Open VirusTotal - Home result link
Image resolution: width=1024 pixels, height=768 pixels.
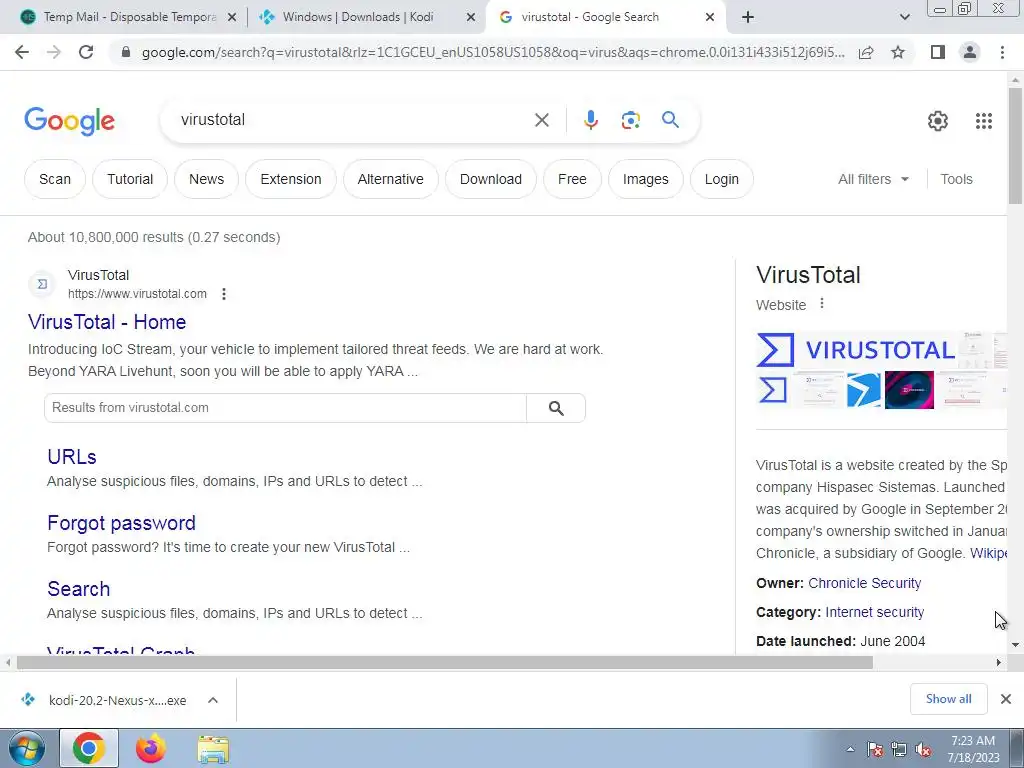coord(107,322)
